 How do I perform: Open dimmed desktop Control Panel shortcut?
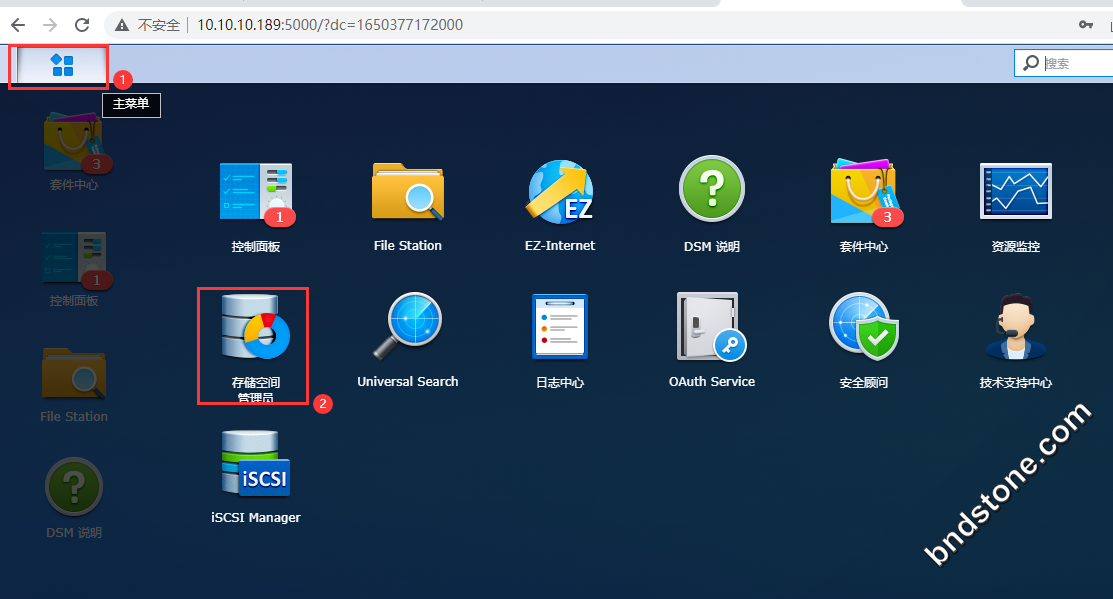(x=74, y=258)
